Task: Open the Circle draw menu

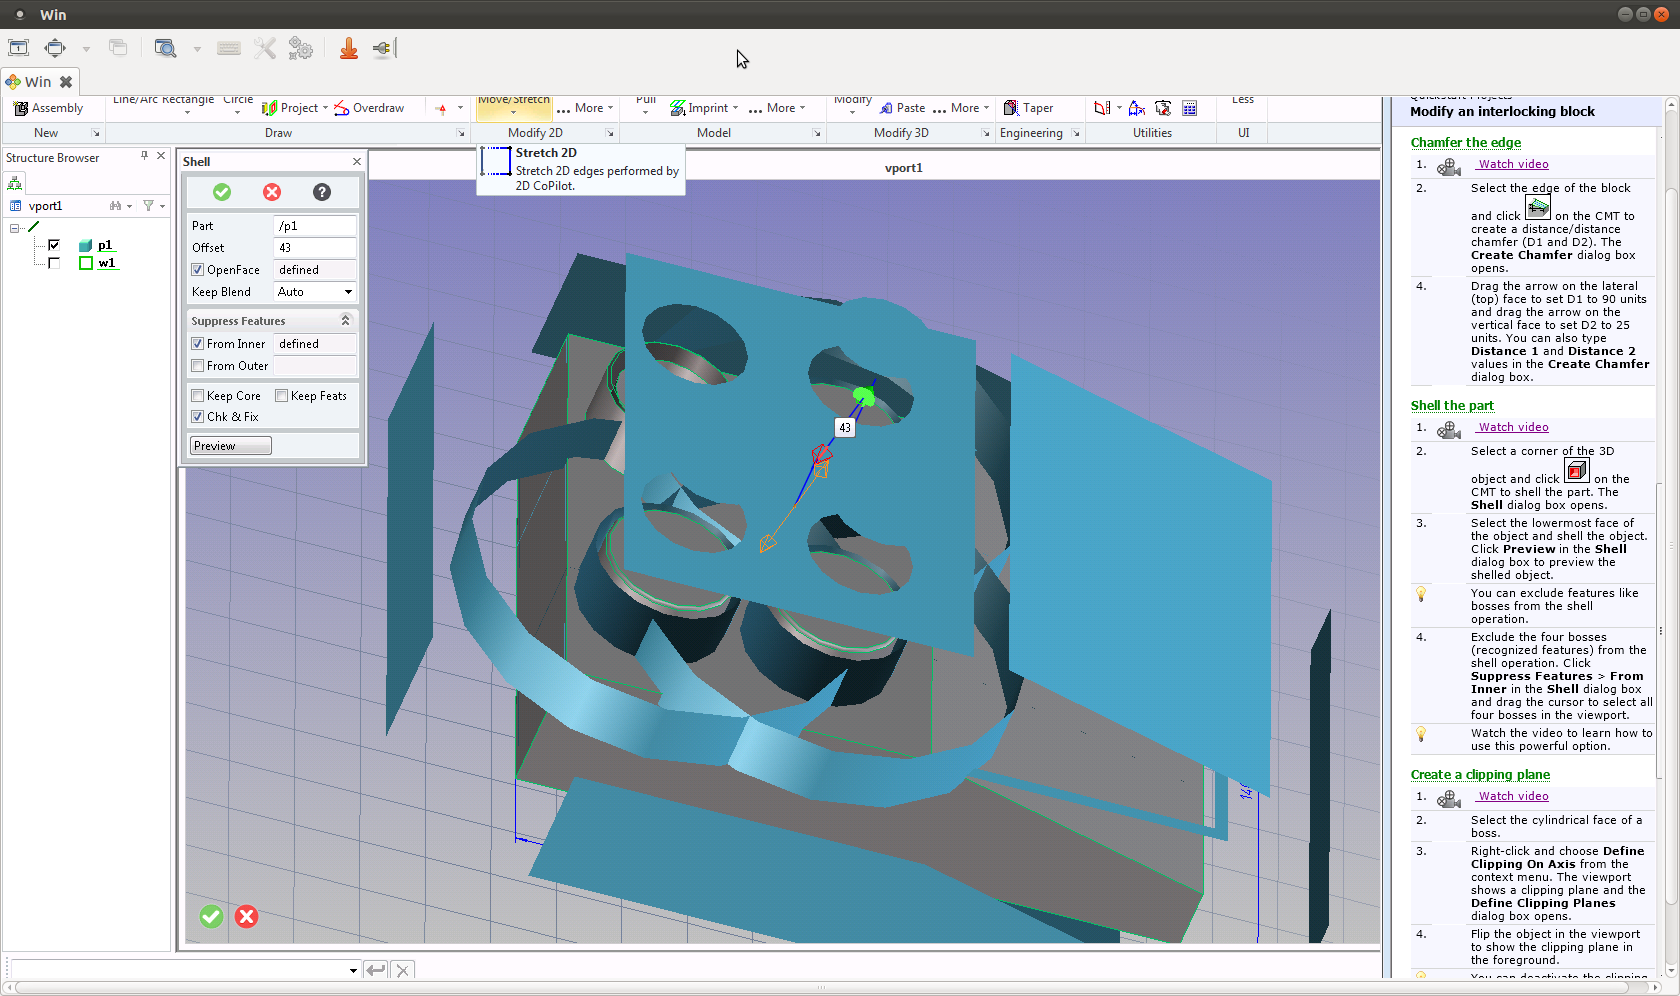Action: click(238, 106)
